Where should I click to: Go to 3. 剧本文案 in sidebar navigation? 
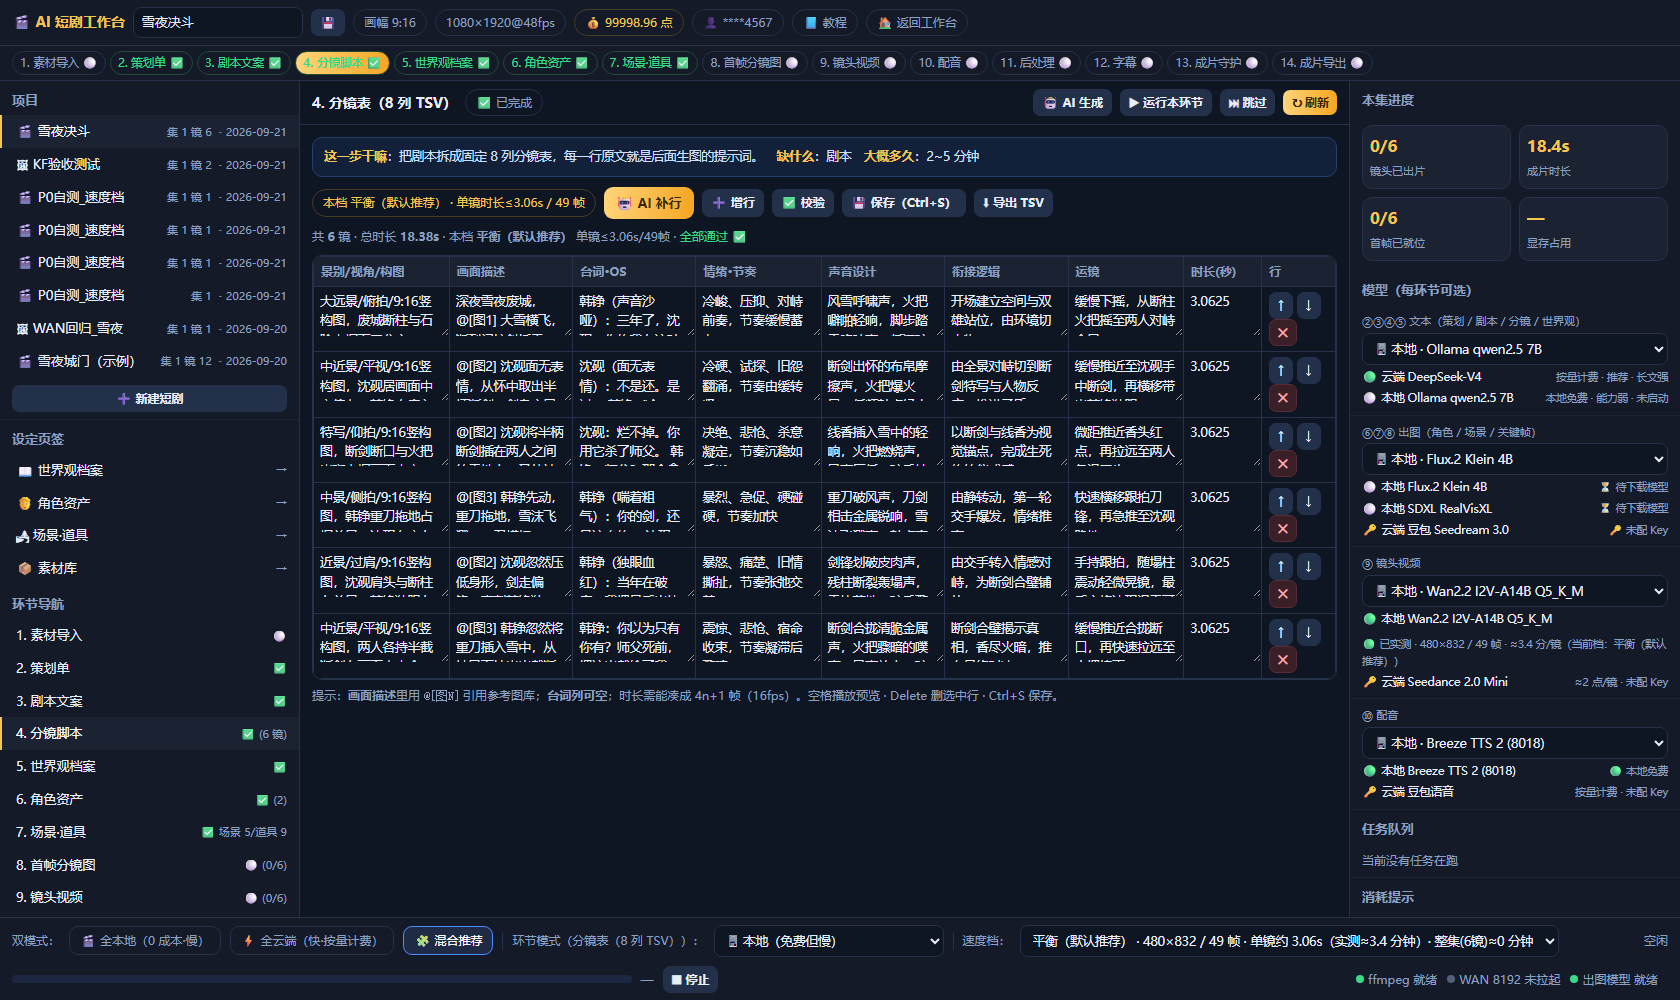tap(150, 701)
